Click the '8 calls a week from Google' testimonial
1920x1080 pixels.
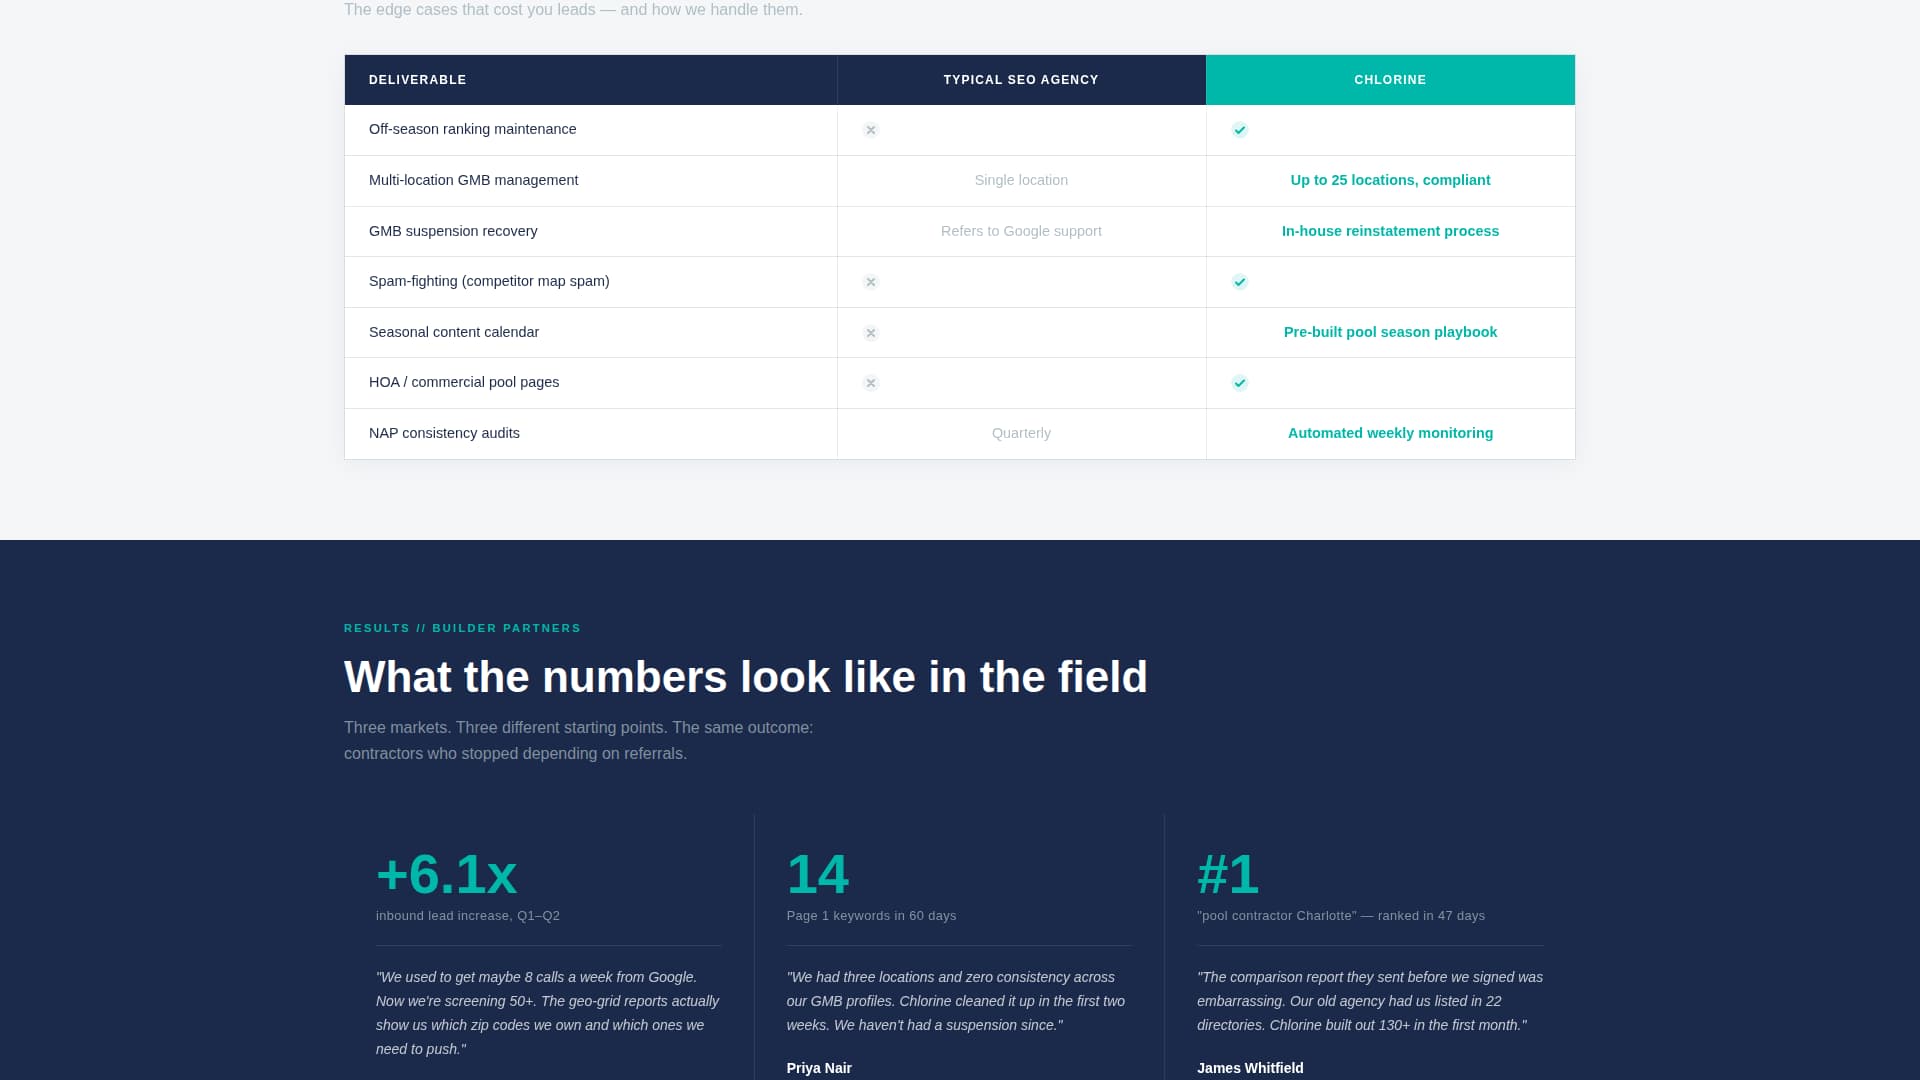pyautogui.click(x=548, y=1013)
